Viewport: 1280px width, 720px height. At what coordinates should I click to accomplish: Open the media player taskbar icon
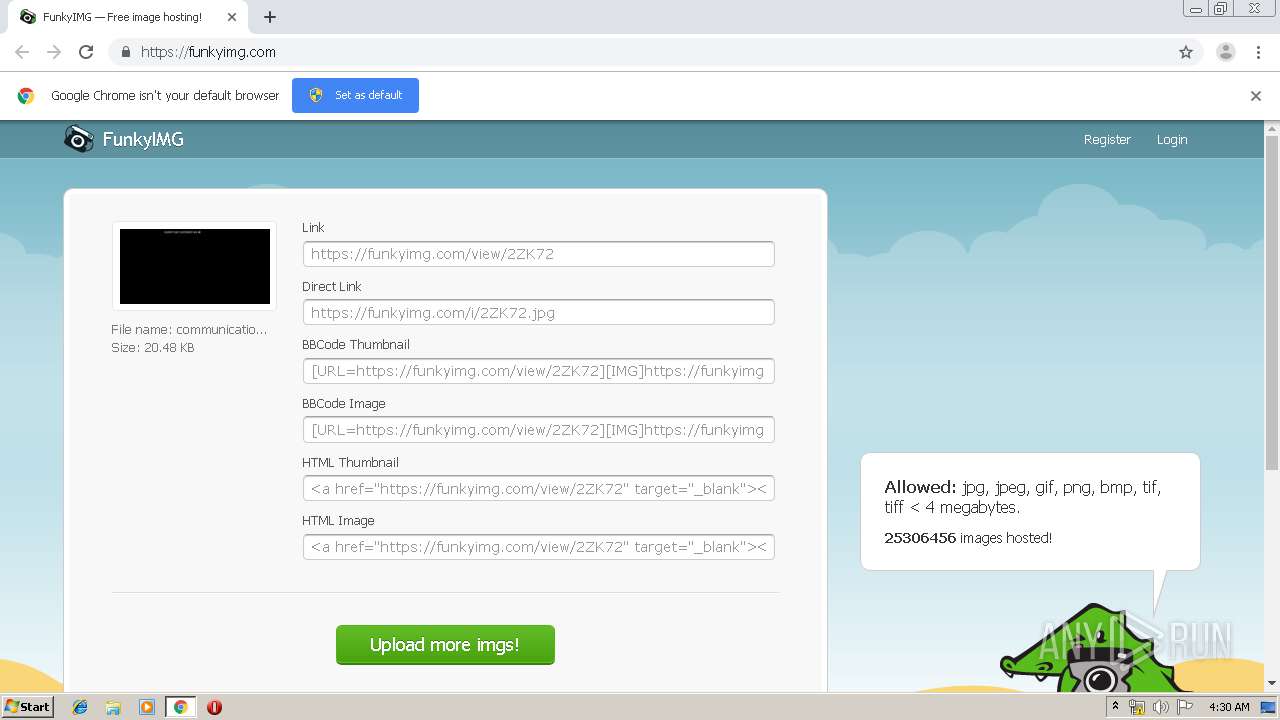(147, 707)
